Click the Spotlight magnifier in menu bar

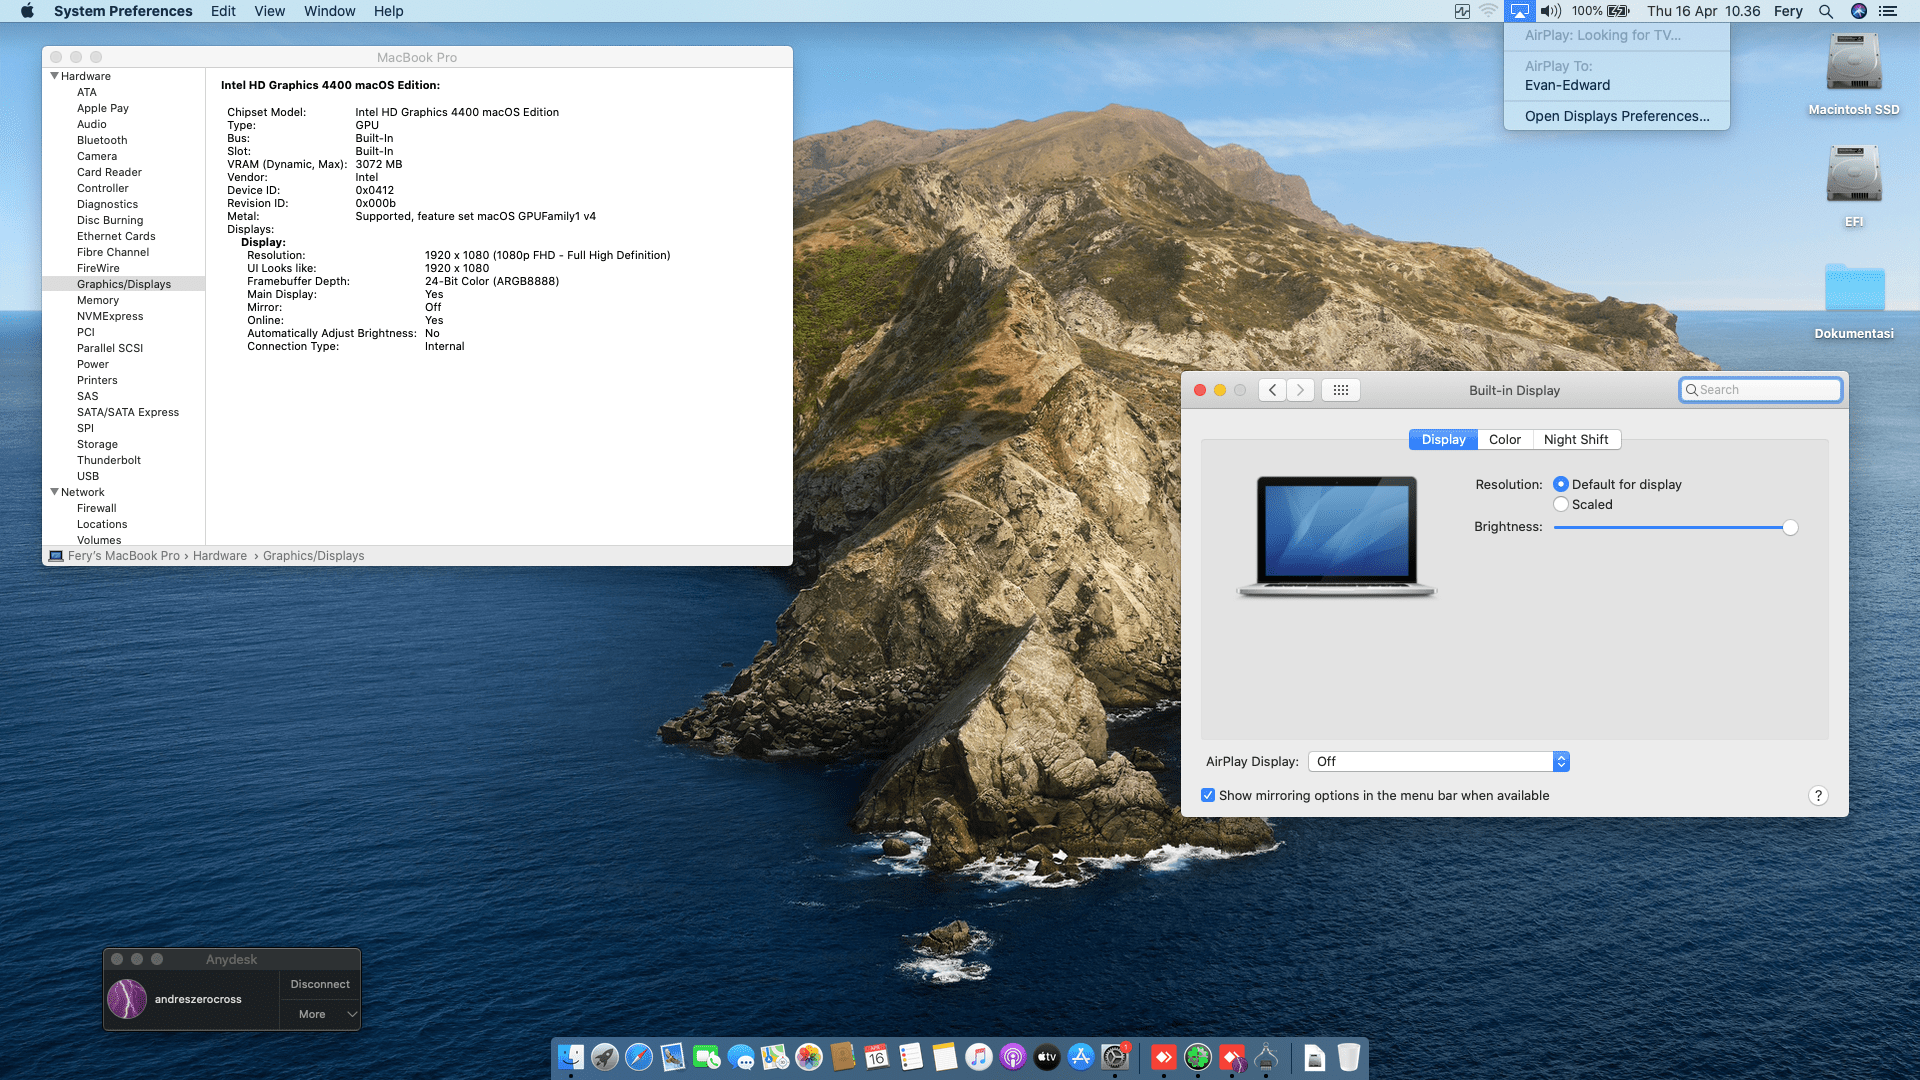pos(1825,11)
